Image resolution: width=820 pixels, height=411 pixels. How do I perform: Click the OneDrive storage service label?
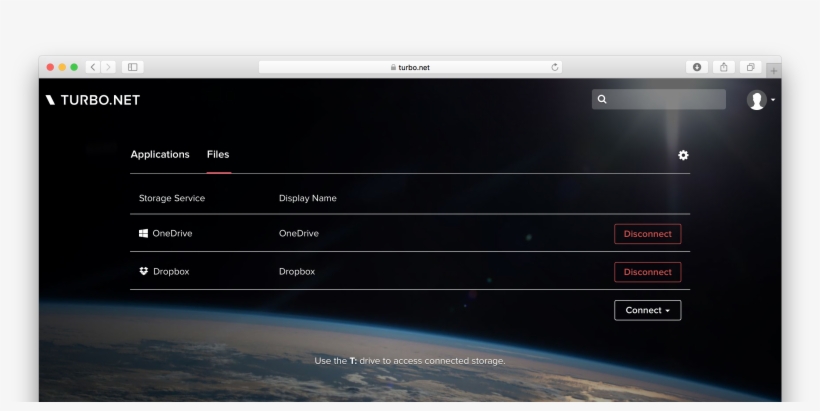pos(173,233)
